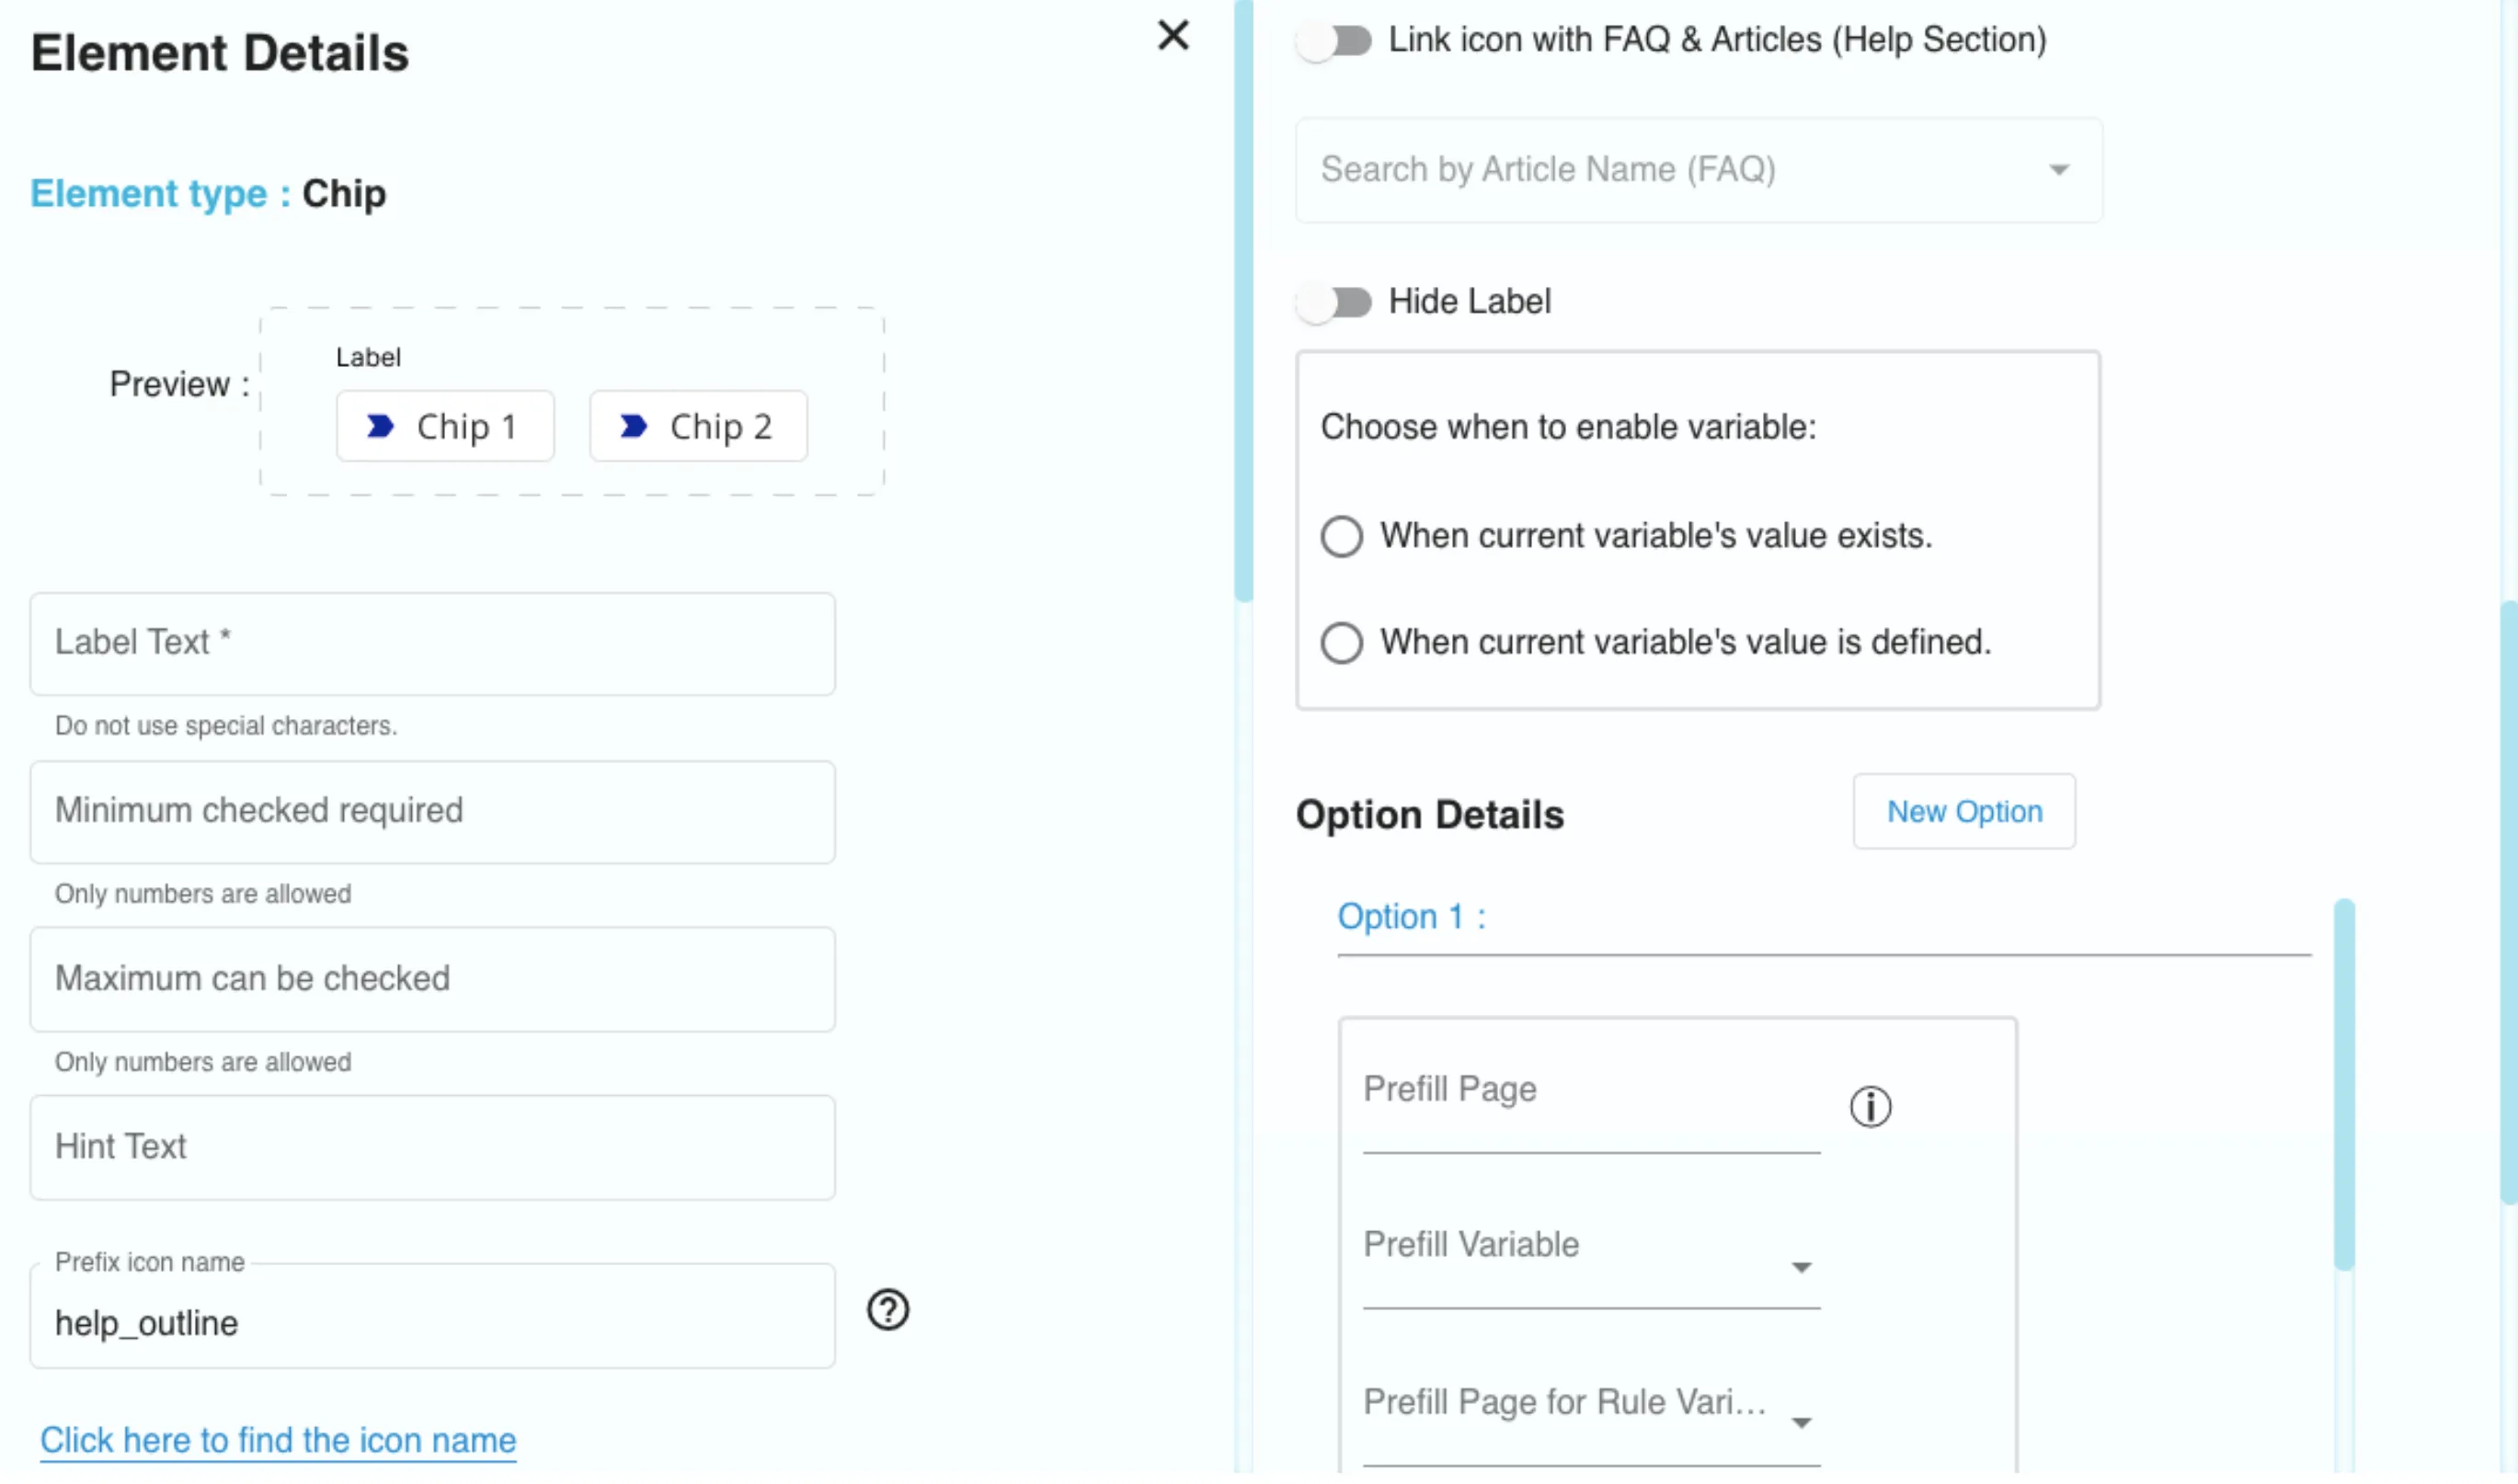The height and width of the screenshot is (1484, 2518).
Task: Click into the Hint Text field
Action: [432, 1148]
